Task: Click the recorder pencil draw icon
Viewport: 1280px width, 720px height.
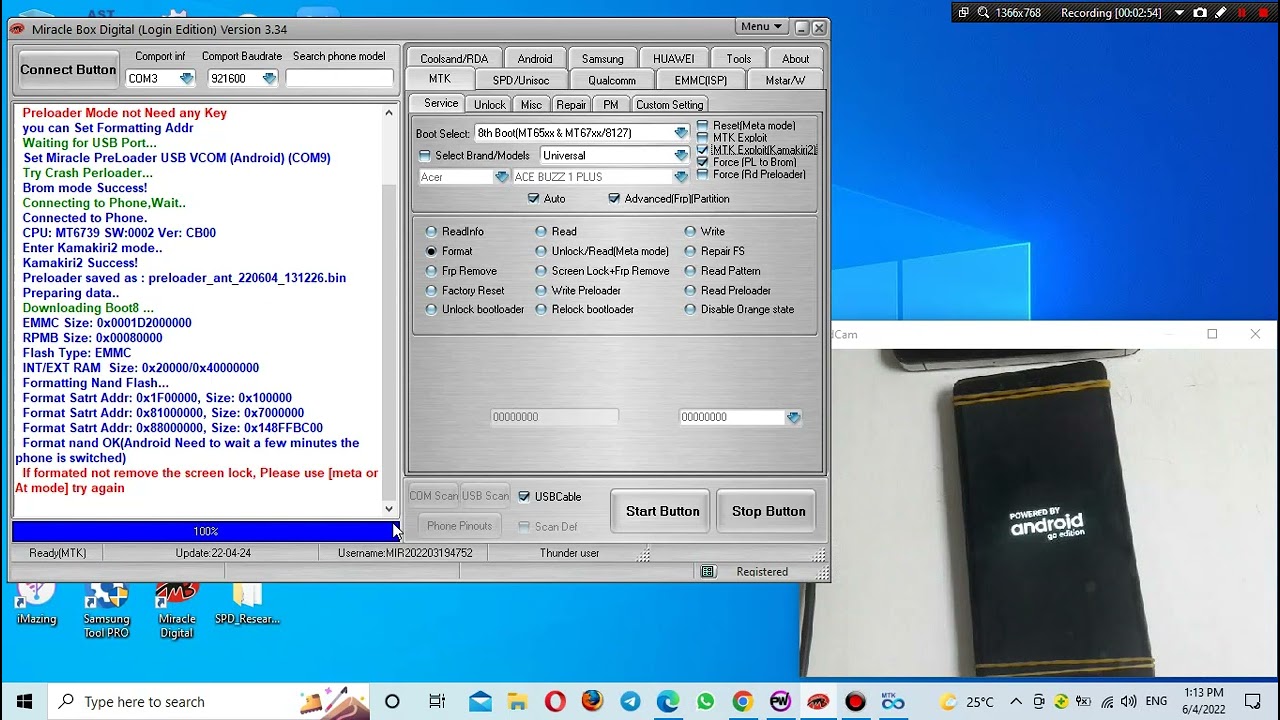Action: click(1221, 13)
